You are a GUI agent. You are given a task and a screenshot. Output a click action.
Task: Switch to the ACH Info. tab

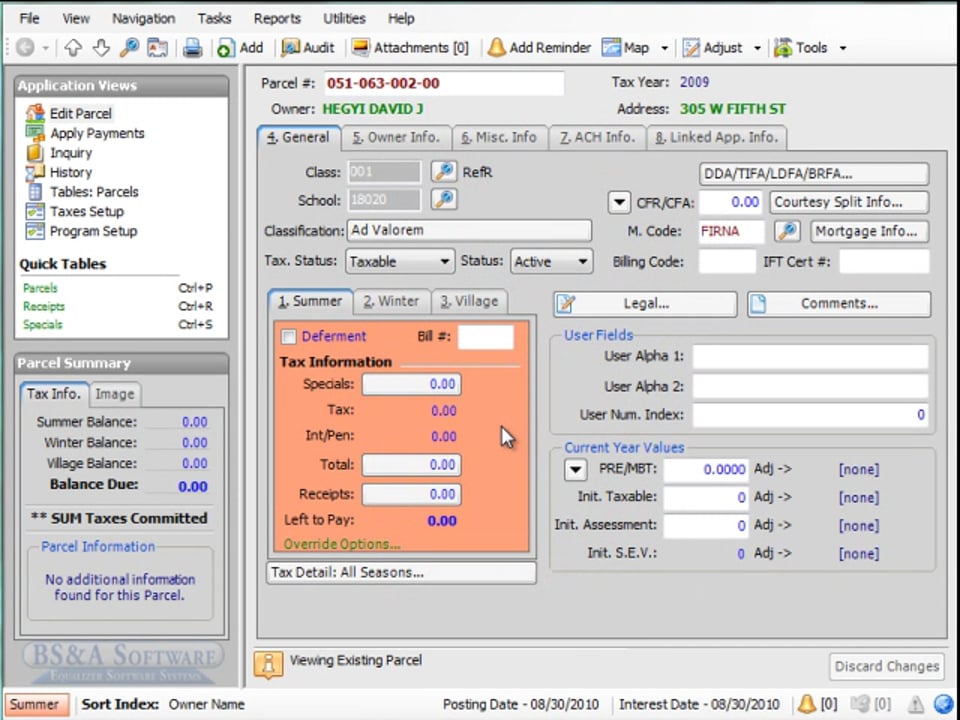pos(597,137)
